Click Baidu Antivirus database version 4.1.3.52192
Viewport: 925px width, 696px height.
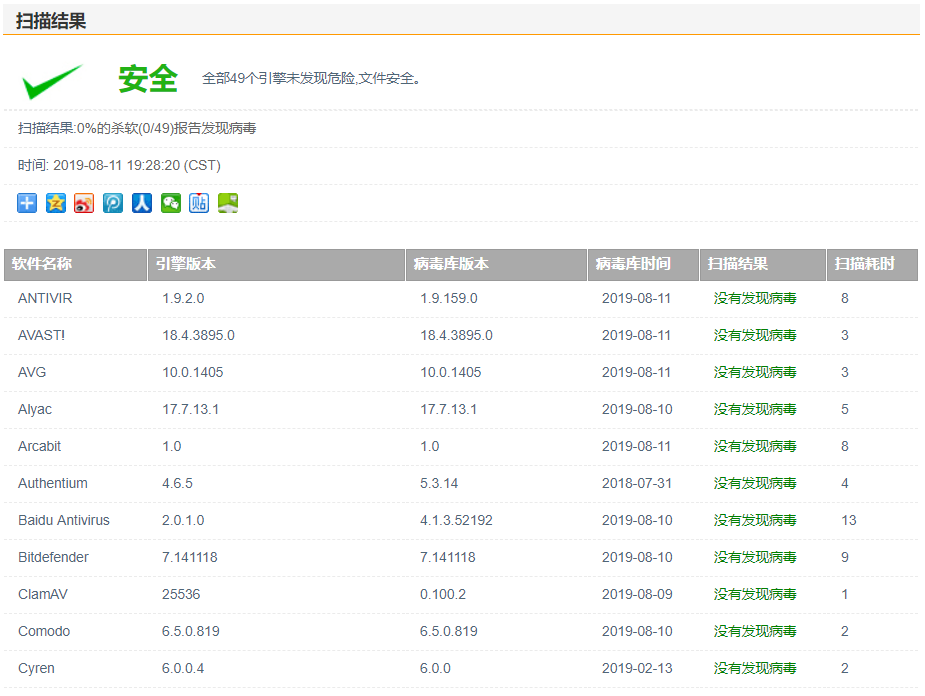(456, 521)
